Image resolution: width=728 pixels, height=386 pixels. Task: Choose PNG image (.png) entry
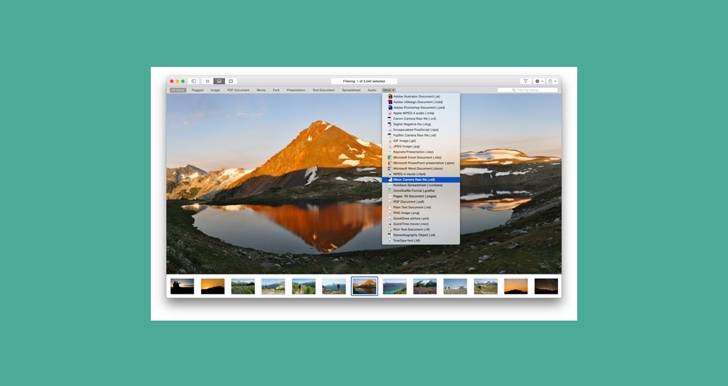421,213
